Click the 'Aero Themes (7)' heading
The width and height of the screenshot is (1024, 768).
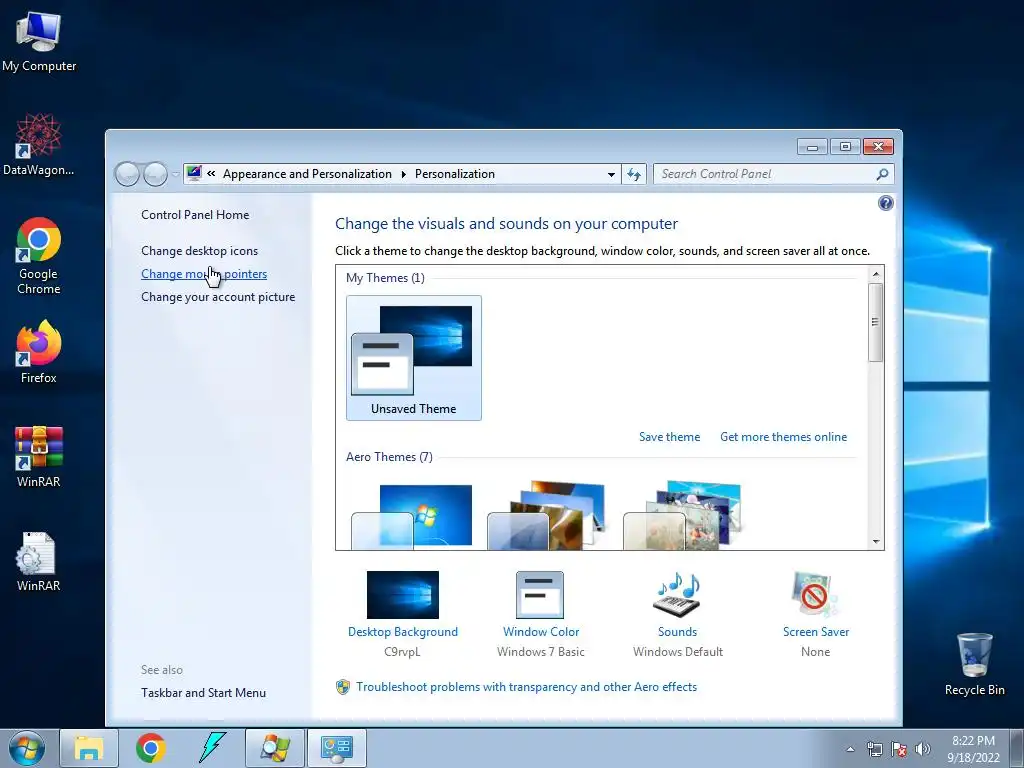pos(389,456)
